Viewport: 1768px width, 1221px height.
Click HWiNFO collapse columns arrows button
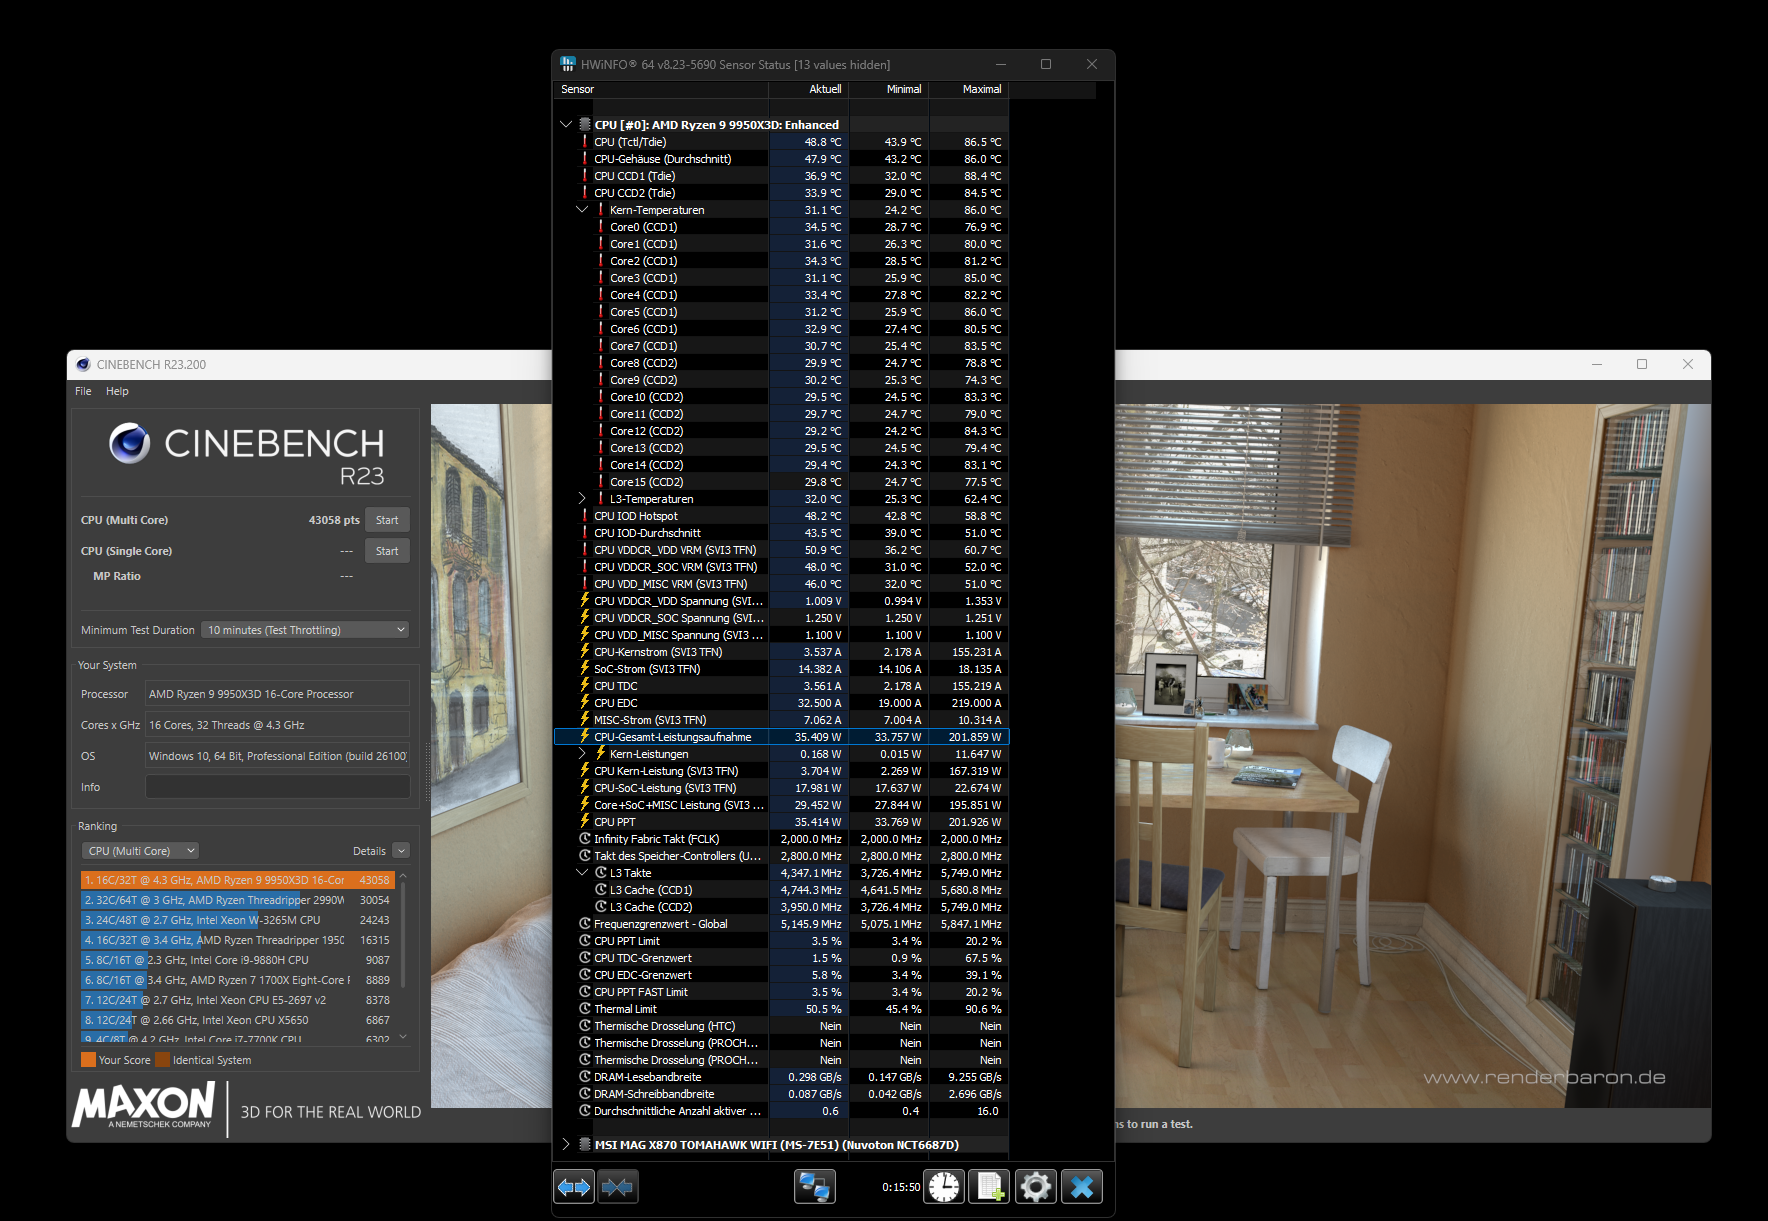point(617,1187)
